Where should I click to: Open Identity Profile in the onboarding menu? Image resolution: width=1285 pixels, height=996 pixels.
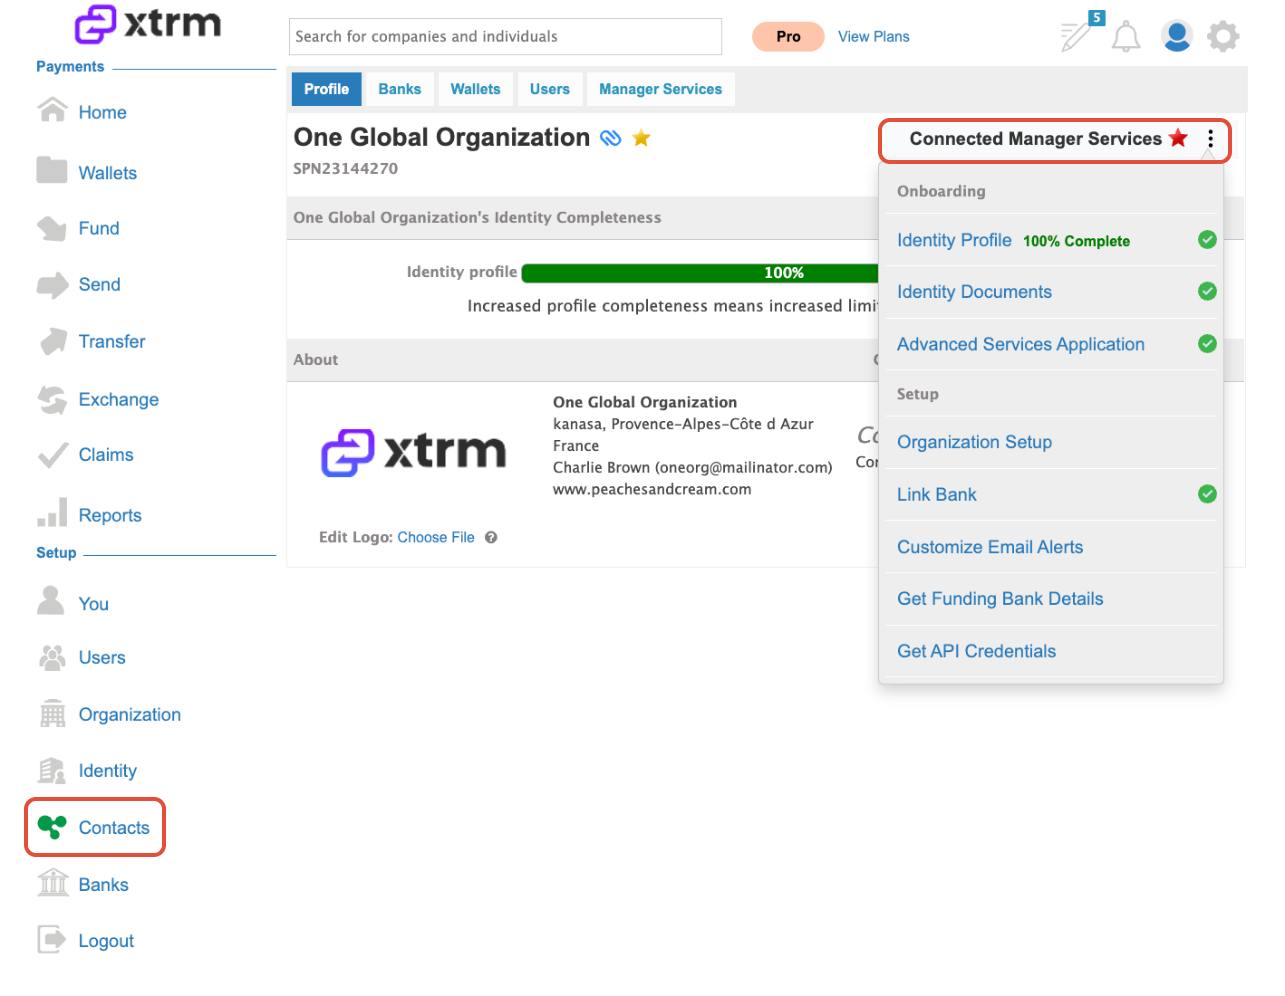954,240
